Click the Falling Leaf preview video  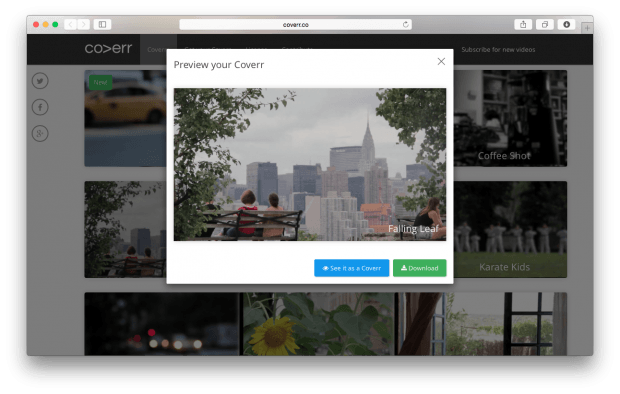[x=310, y=164]
